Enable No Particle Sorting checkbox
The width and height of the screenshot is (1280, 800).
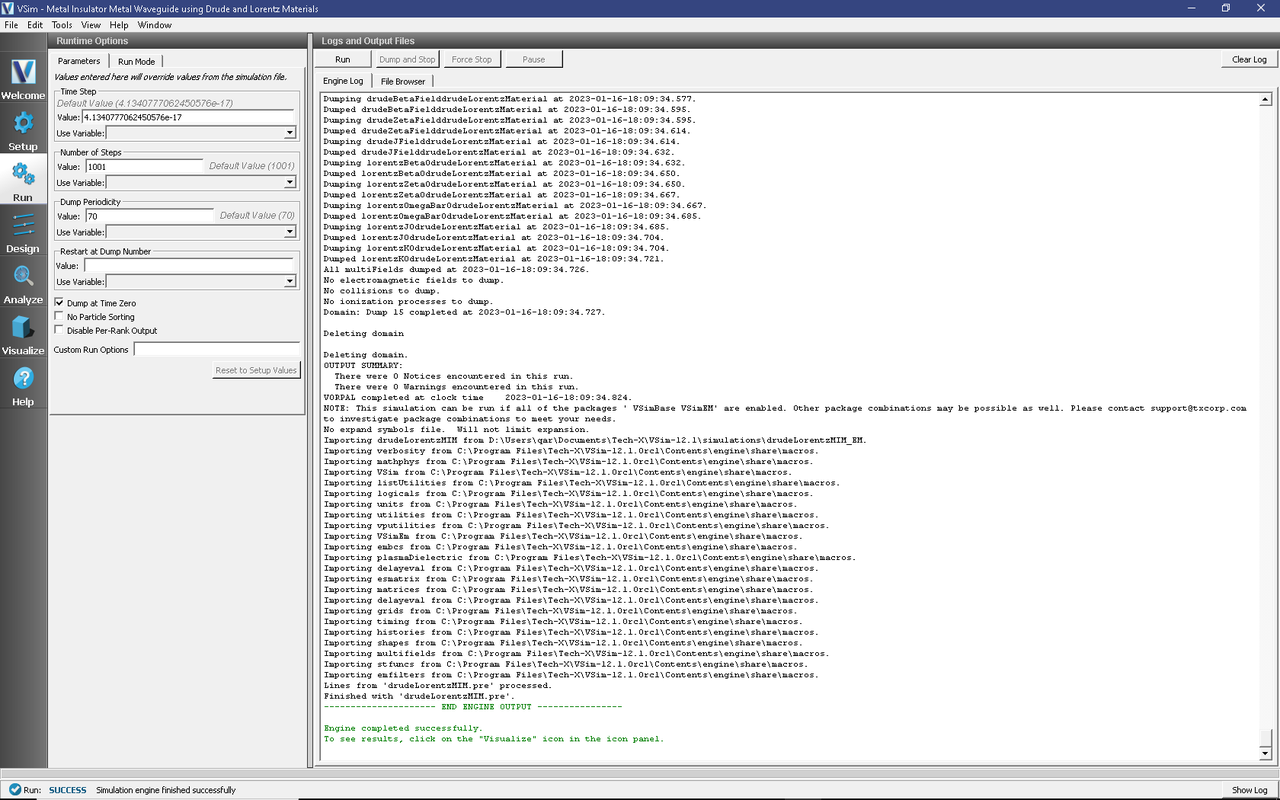(59, 316)
